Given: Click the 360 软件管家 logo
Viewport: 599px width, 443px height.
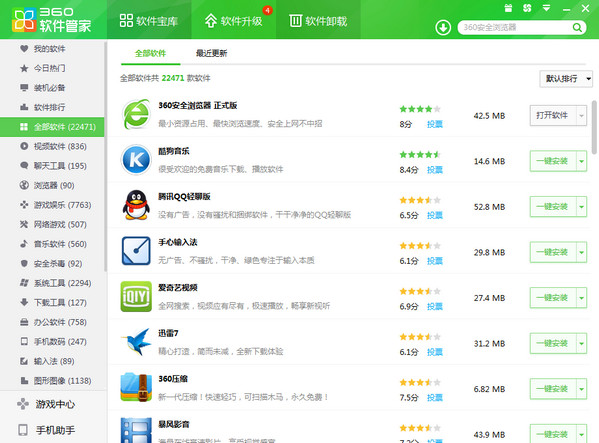Looking at the screenshot, I should [x=52, y=20].
